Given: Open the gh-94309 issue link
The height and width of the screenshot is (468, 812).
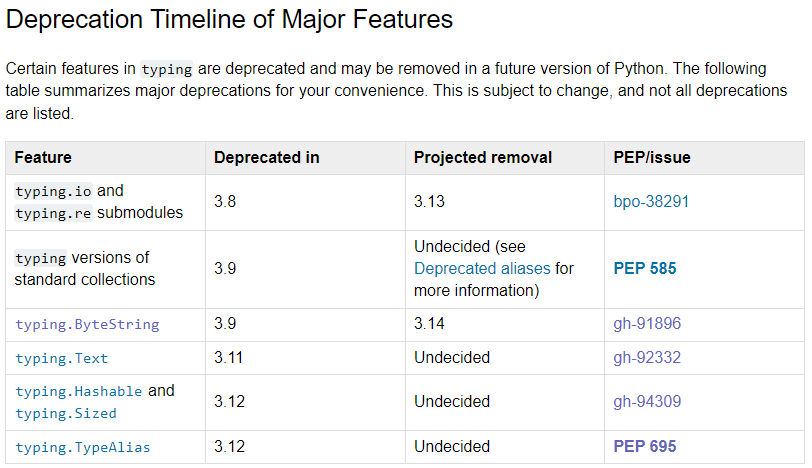Looking at the screenshot, I should [x=647, y=402].
